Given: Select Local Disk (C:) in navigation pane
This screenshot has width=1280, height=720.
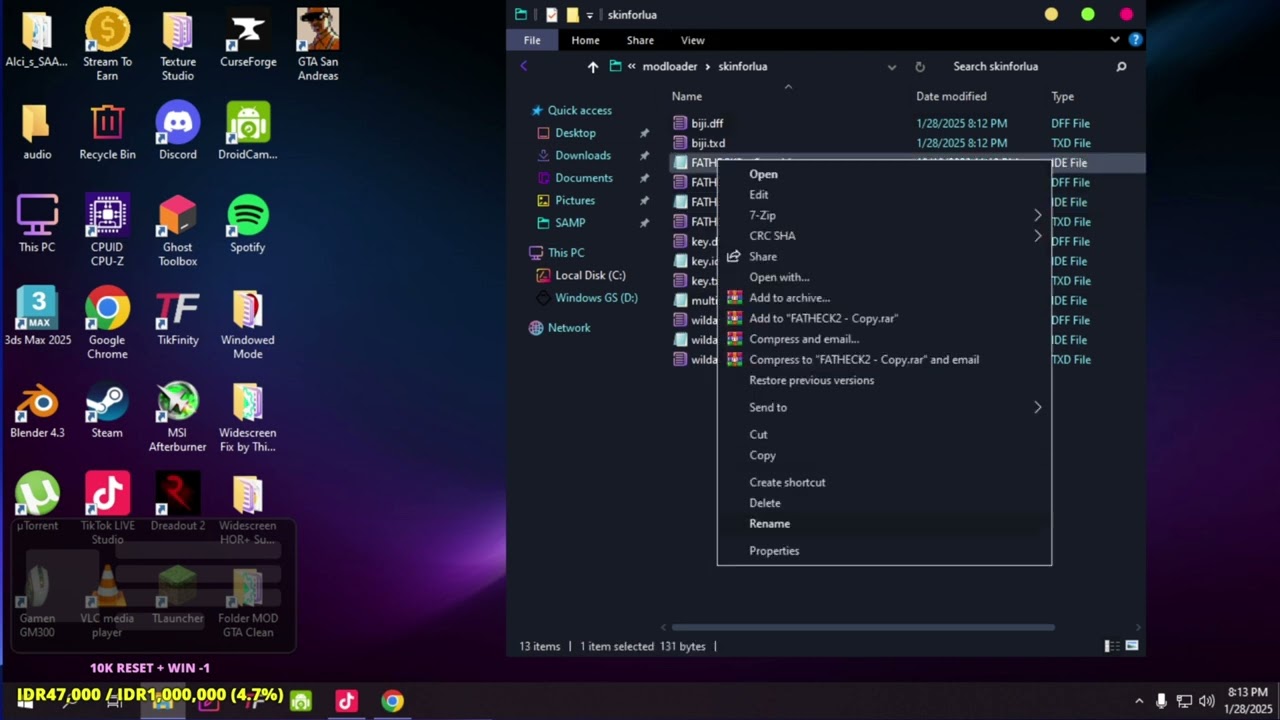Looking at the screenshot, I should (x=590, y=275).
